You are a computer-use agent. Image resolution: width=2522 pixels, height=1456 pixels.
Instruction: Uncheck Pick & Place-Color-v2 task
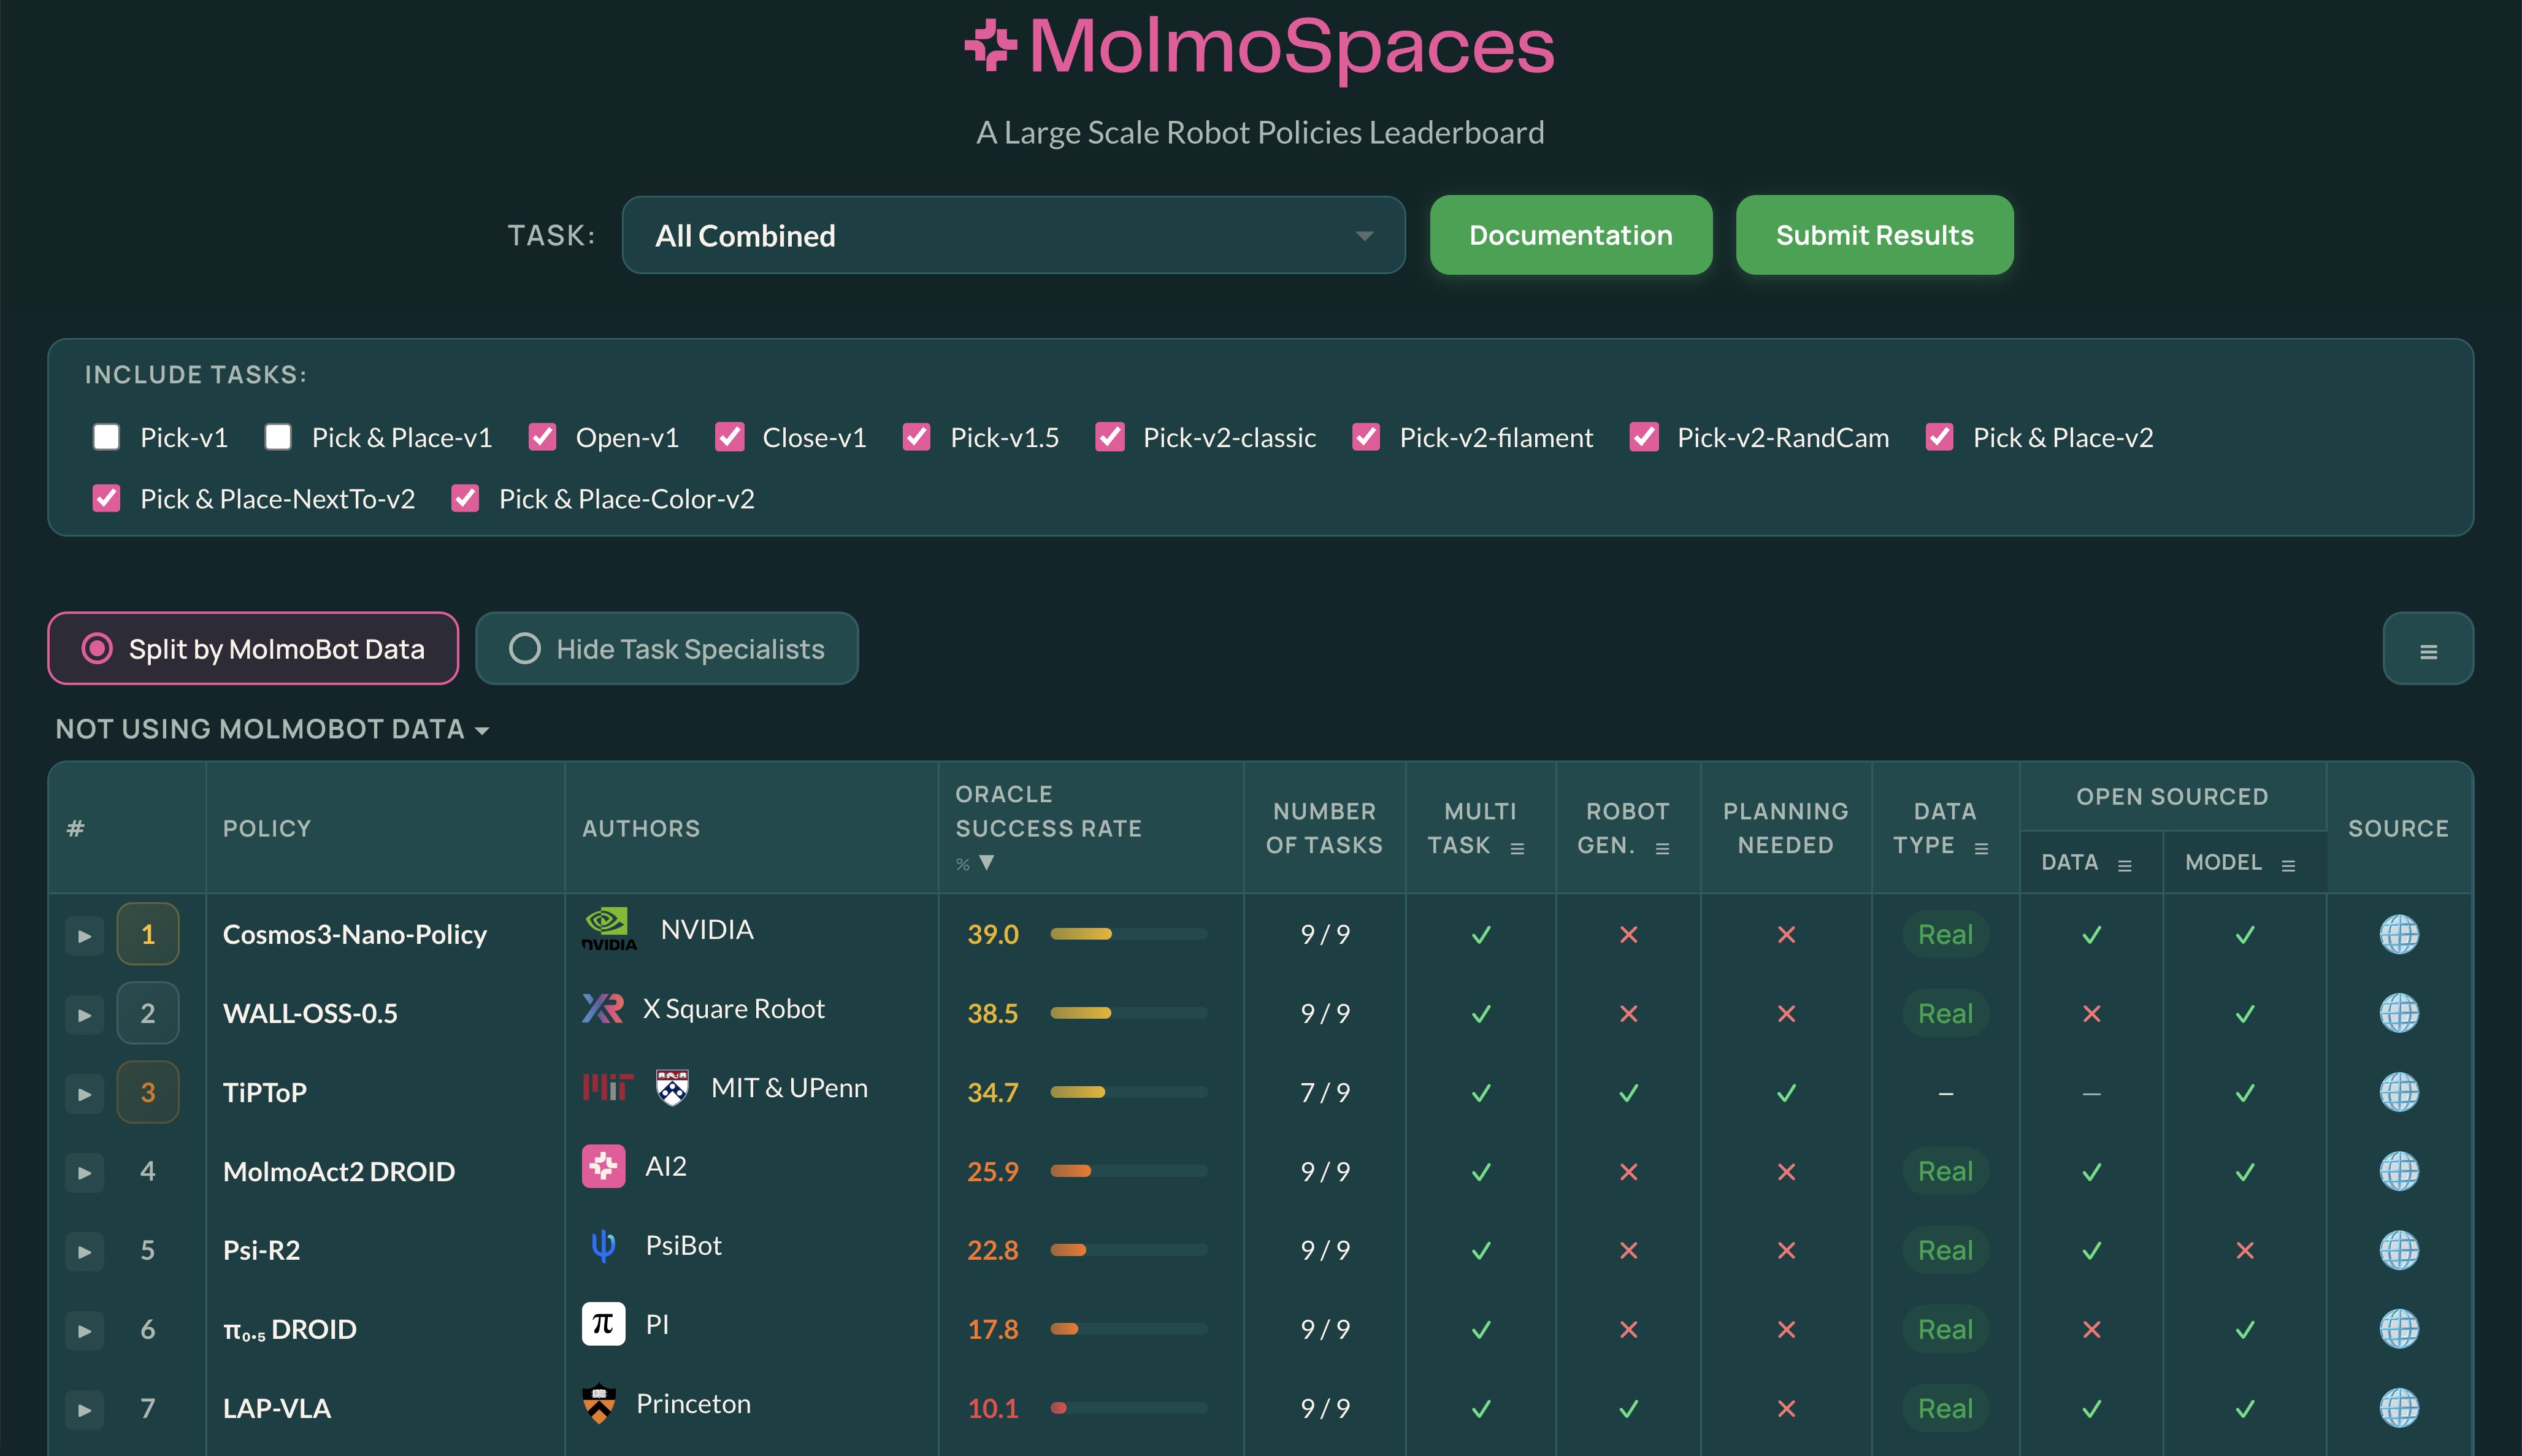click(465, 498)
